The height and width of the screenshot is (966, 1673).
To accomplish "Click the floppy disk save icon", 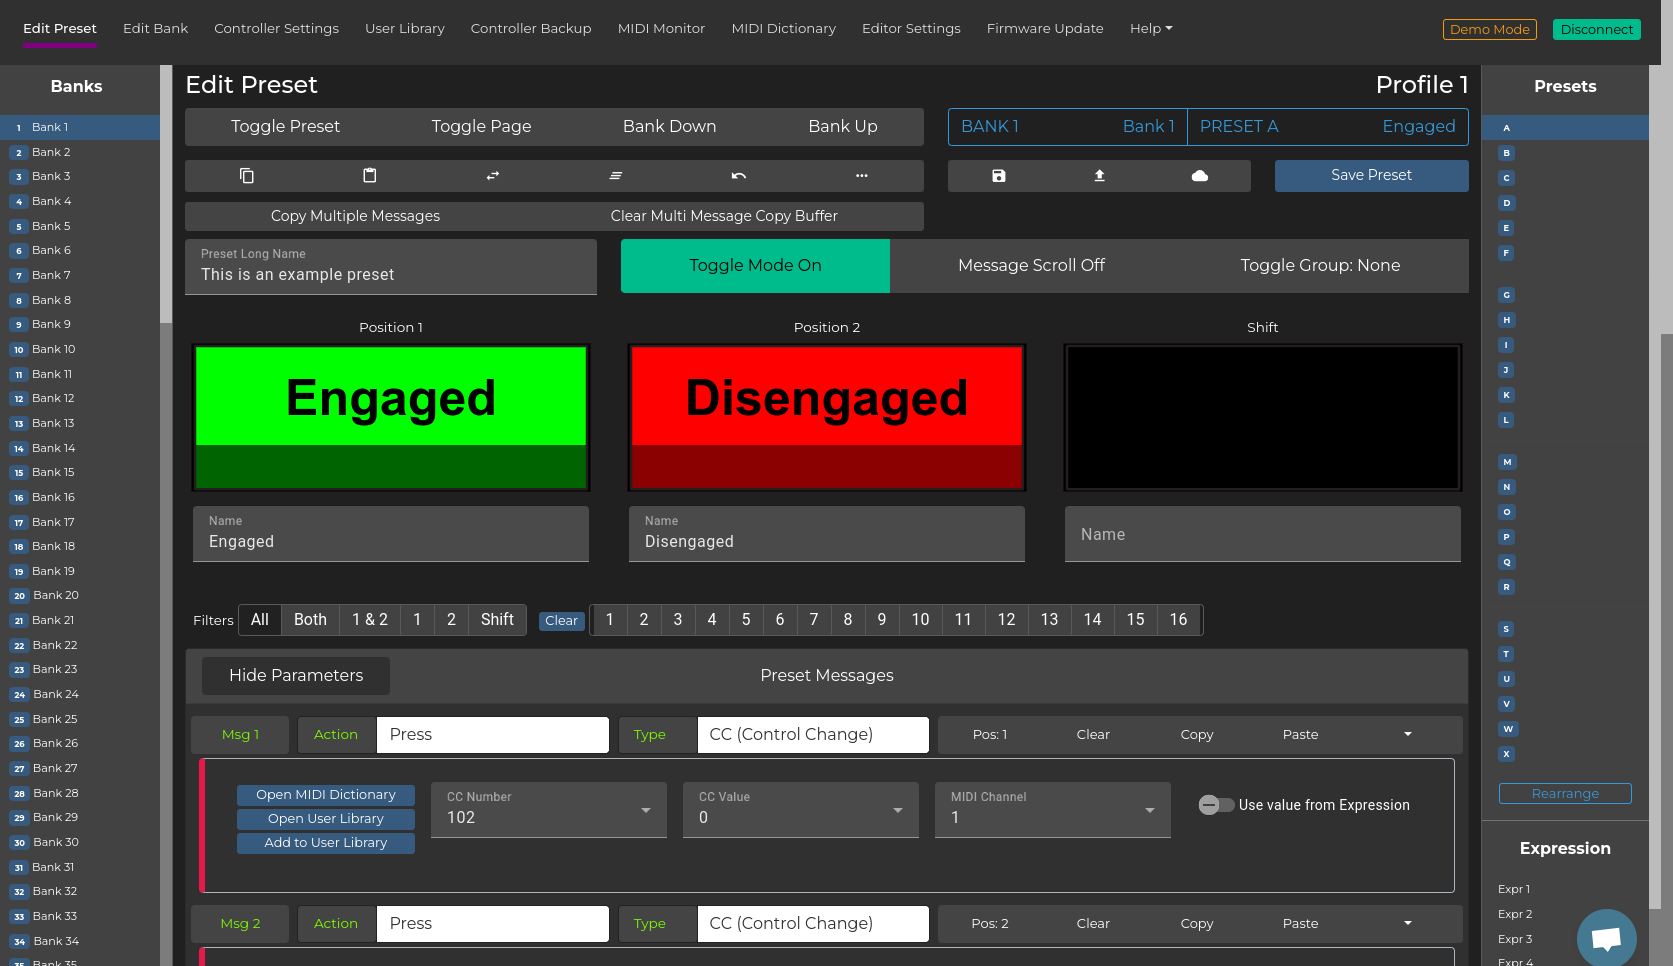I will (998, 176).
